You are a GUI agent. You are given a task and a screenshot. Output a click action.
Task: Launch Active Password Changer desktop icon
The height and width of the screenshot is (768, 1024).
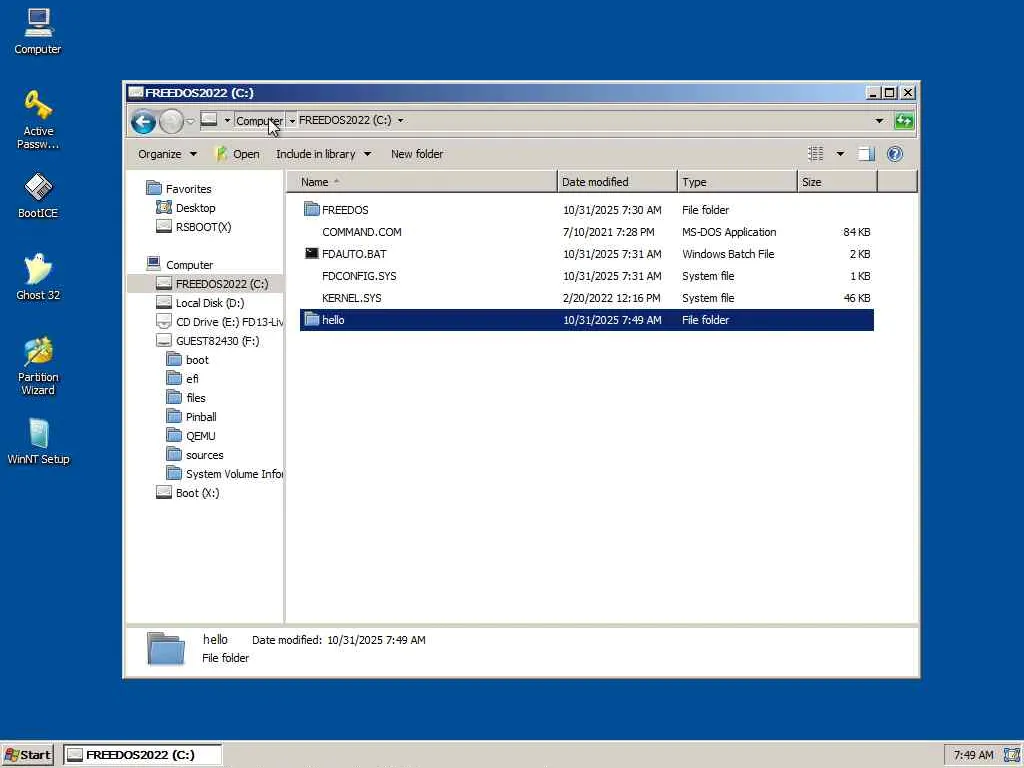38,120
